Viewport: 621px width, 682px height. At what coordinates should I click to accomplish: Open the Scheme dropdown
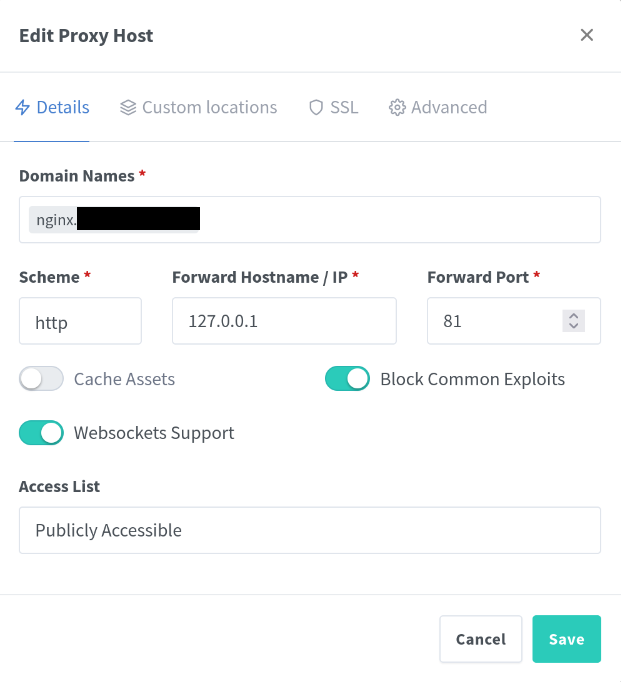pos(80,322)
